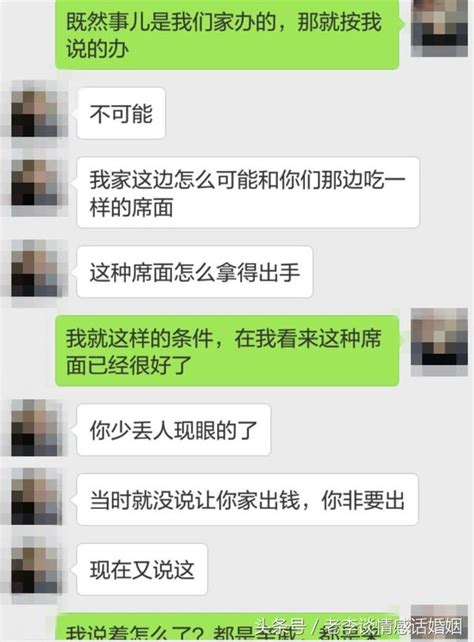This screenshot has width=474, height=642.
Task: Tap avatar next to '你少丢人现眼的了' message
Action: [36, 428]
